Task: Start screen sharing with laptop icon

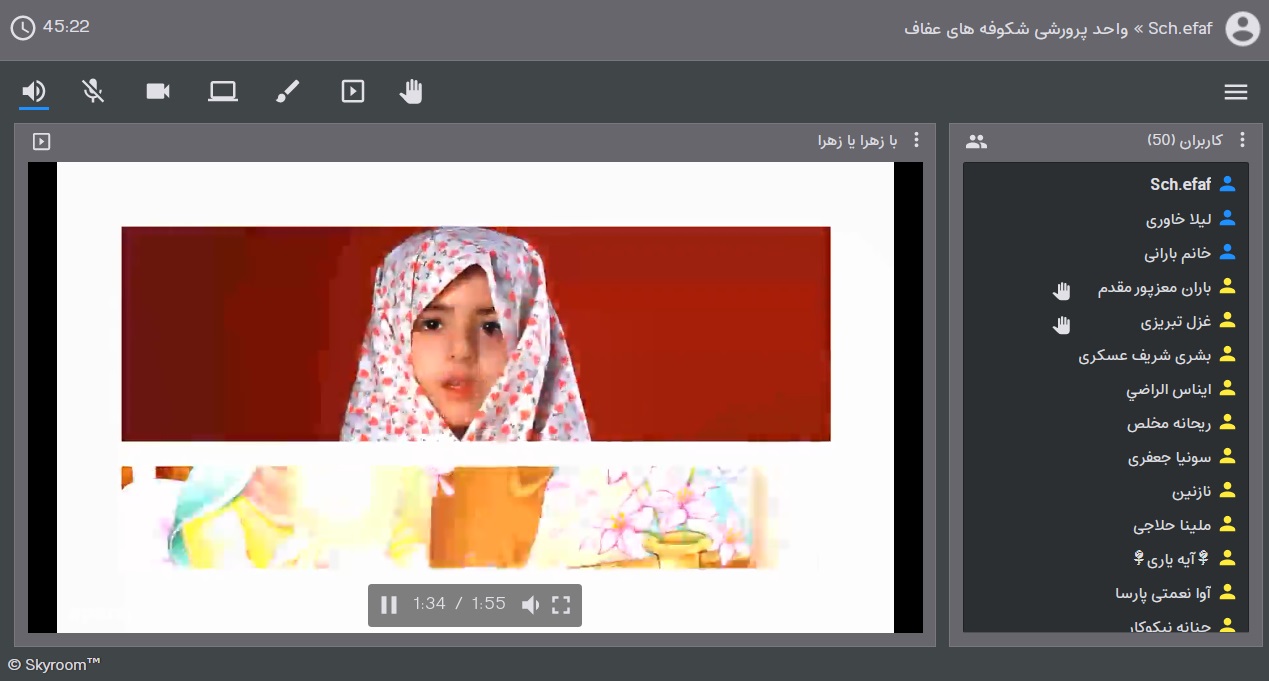Action: 222,92
